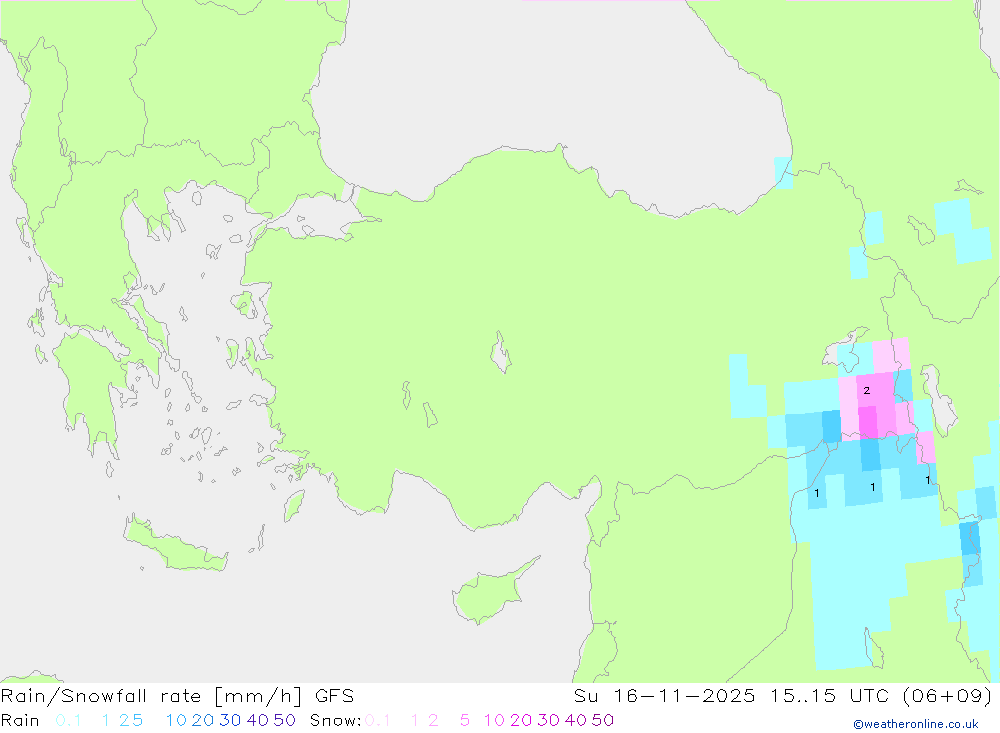
Task: Click the "Rain" legend label
Action: click(x=20, y=720)
